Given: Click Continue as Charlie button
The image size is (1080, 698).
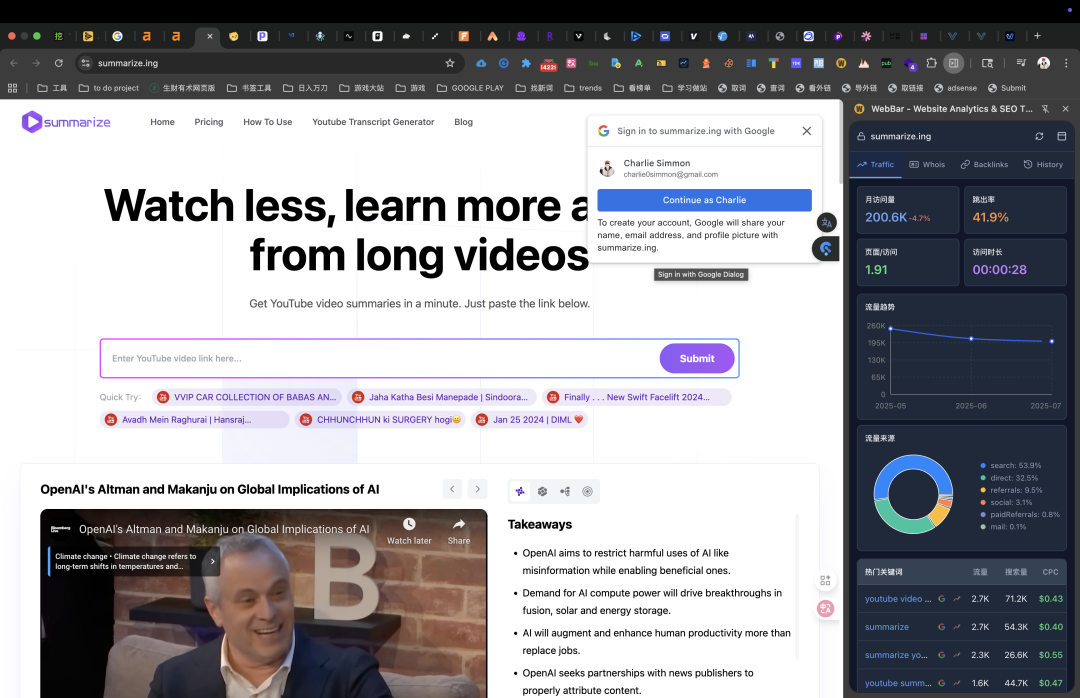Looking at the screenshot, I should (x=704, y=200).
